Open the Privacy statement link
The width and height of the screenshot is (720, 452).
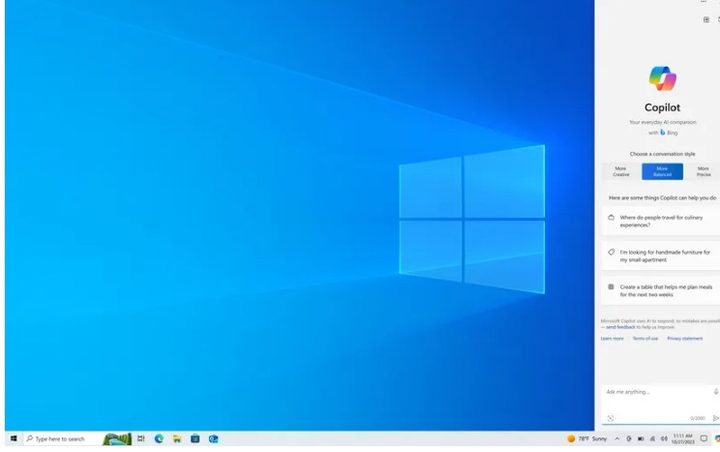pyautogui.click(x=685, y=339)
